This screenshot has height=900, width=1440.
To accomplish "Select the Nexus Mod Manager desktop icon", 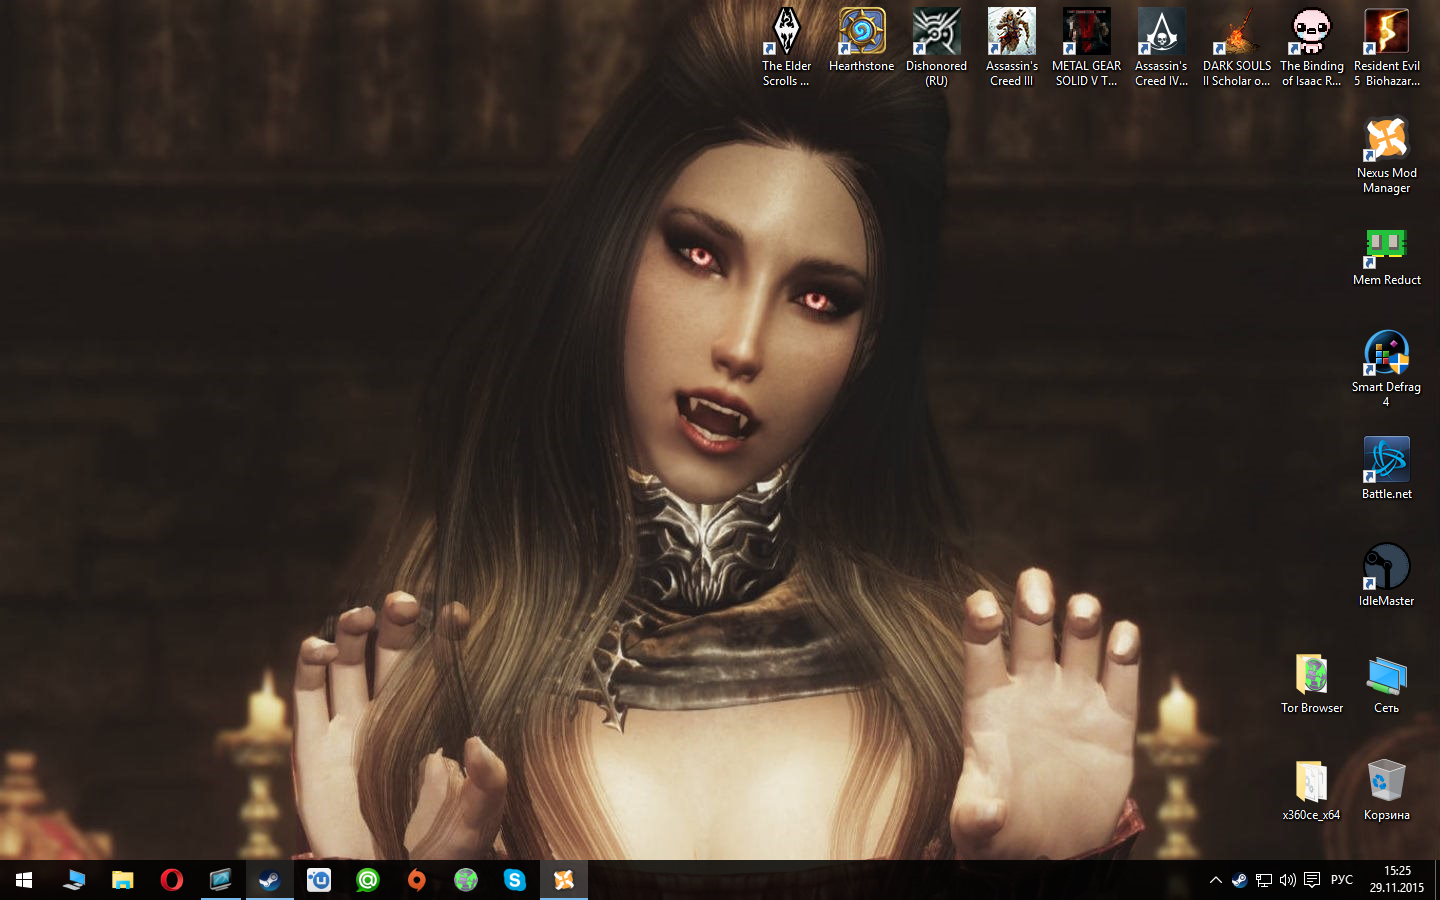I will coord(1386,154).
